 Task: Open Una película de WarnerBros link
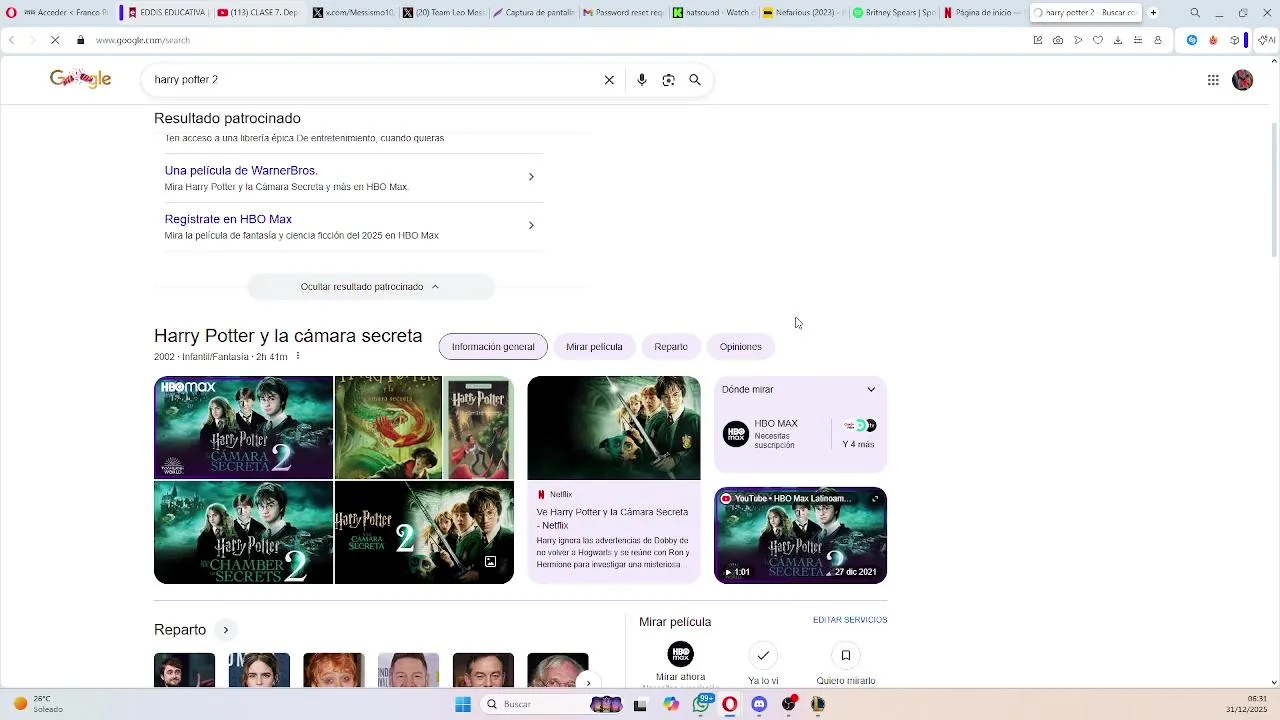coord(241,171)
